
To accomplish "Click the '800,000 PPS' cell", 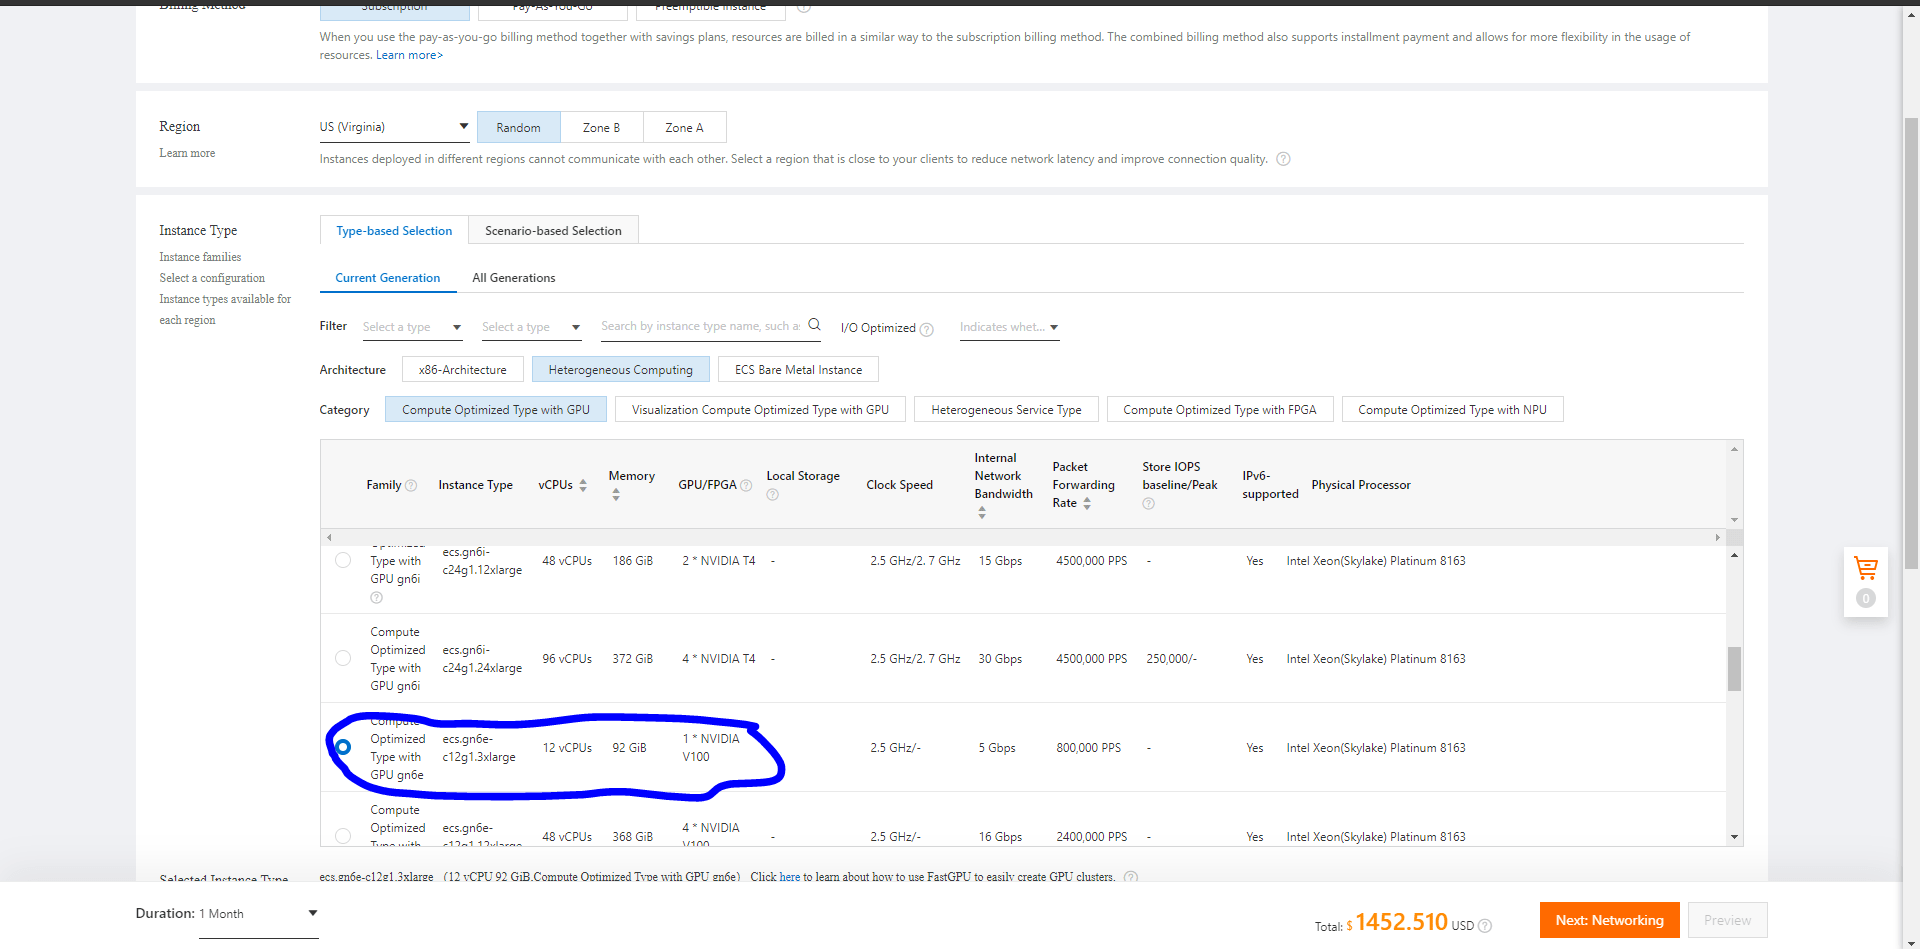I will click(1088, 748).
